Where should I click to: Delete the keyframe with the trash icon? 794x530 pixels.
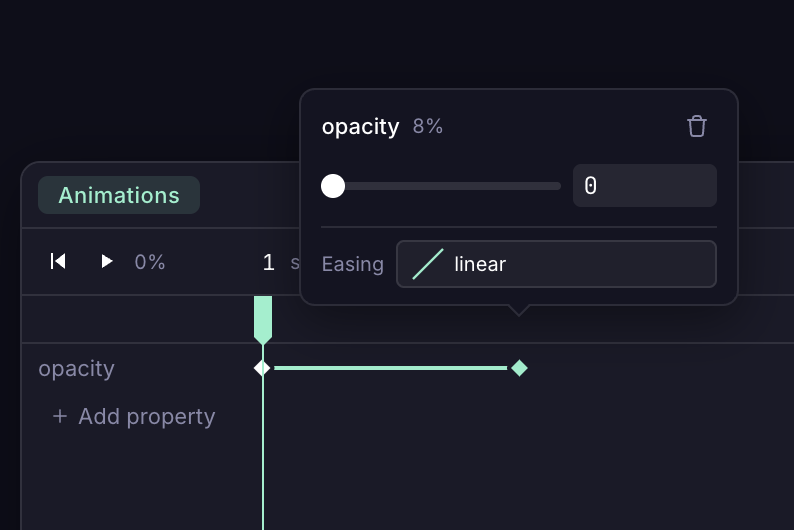(697, 126)
